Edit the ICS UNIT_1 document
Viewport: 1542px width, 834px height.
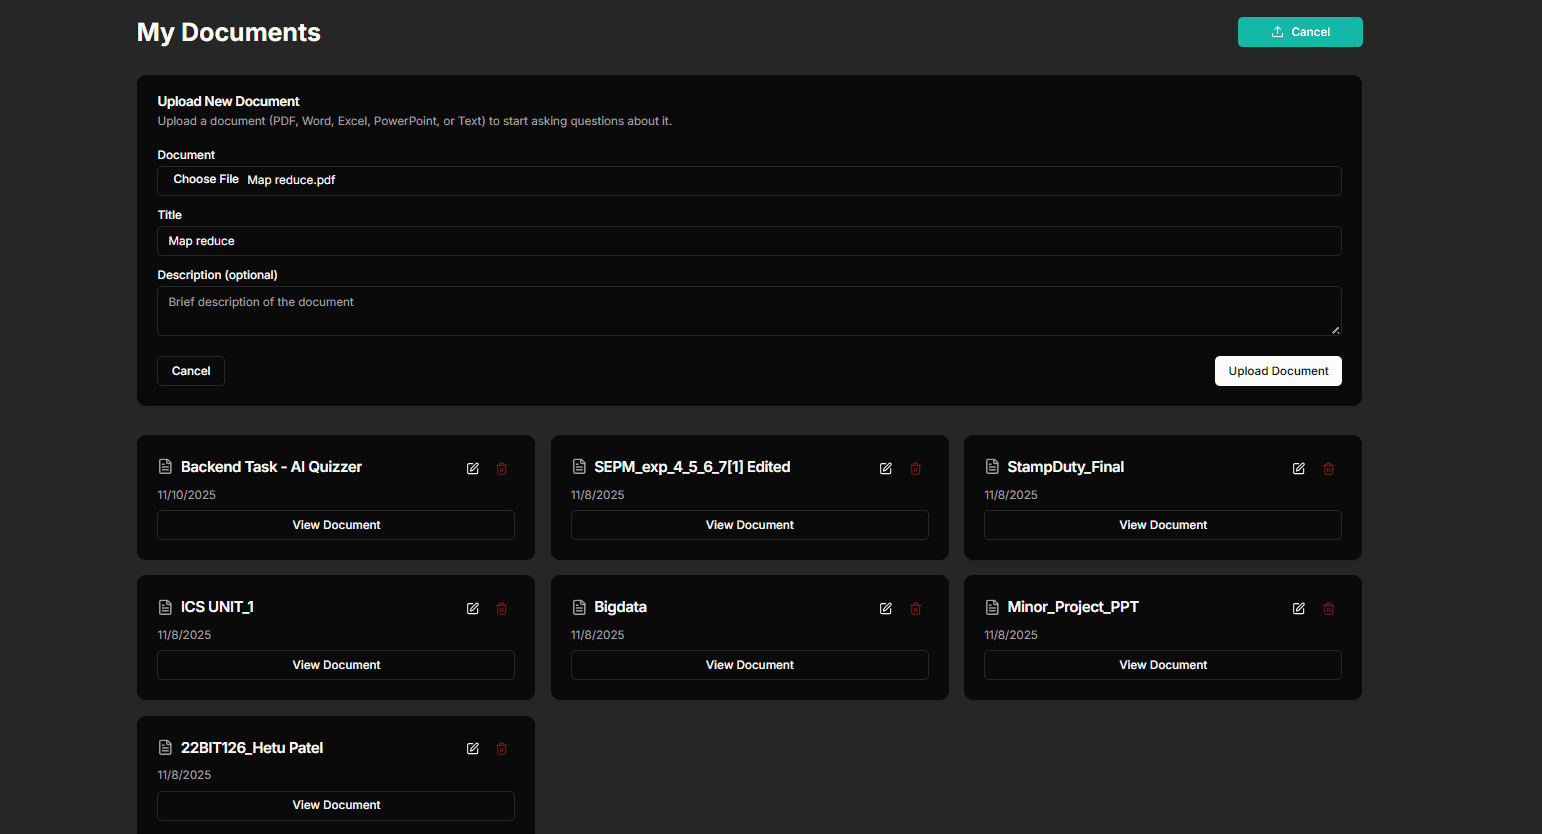tap(473, 608)
